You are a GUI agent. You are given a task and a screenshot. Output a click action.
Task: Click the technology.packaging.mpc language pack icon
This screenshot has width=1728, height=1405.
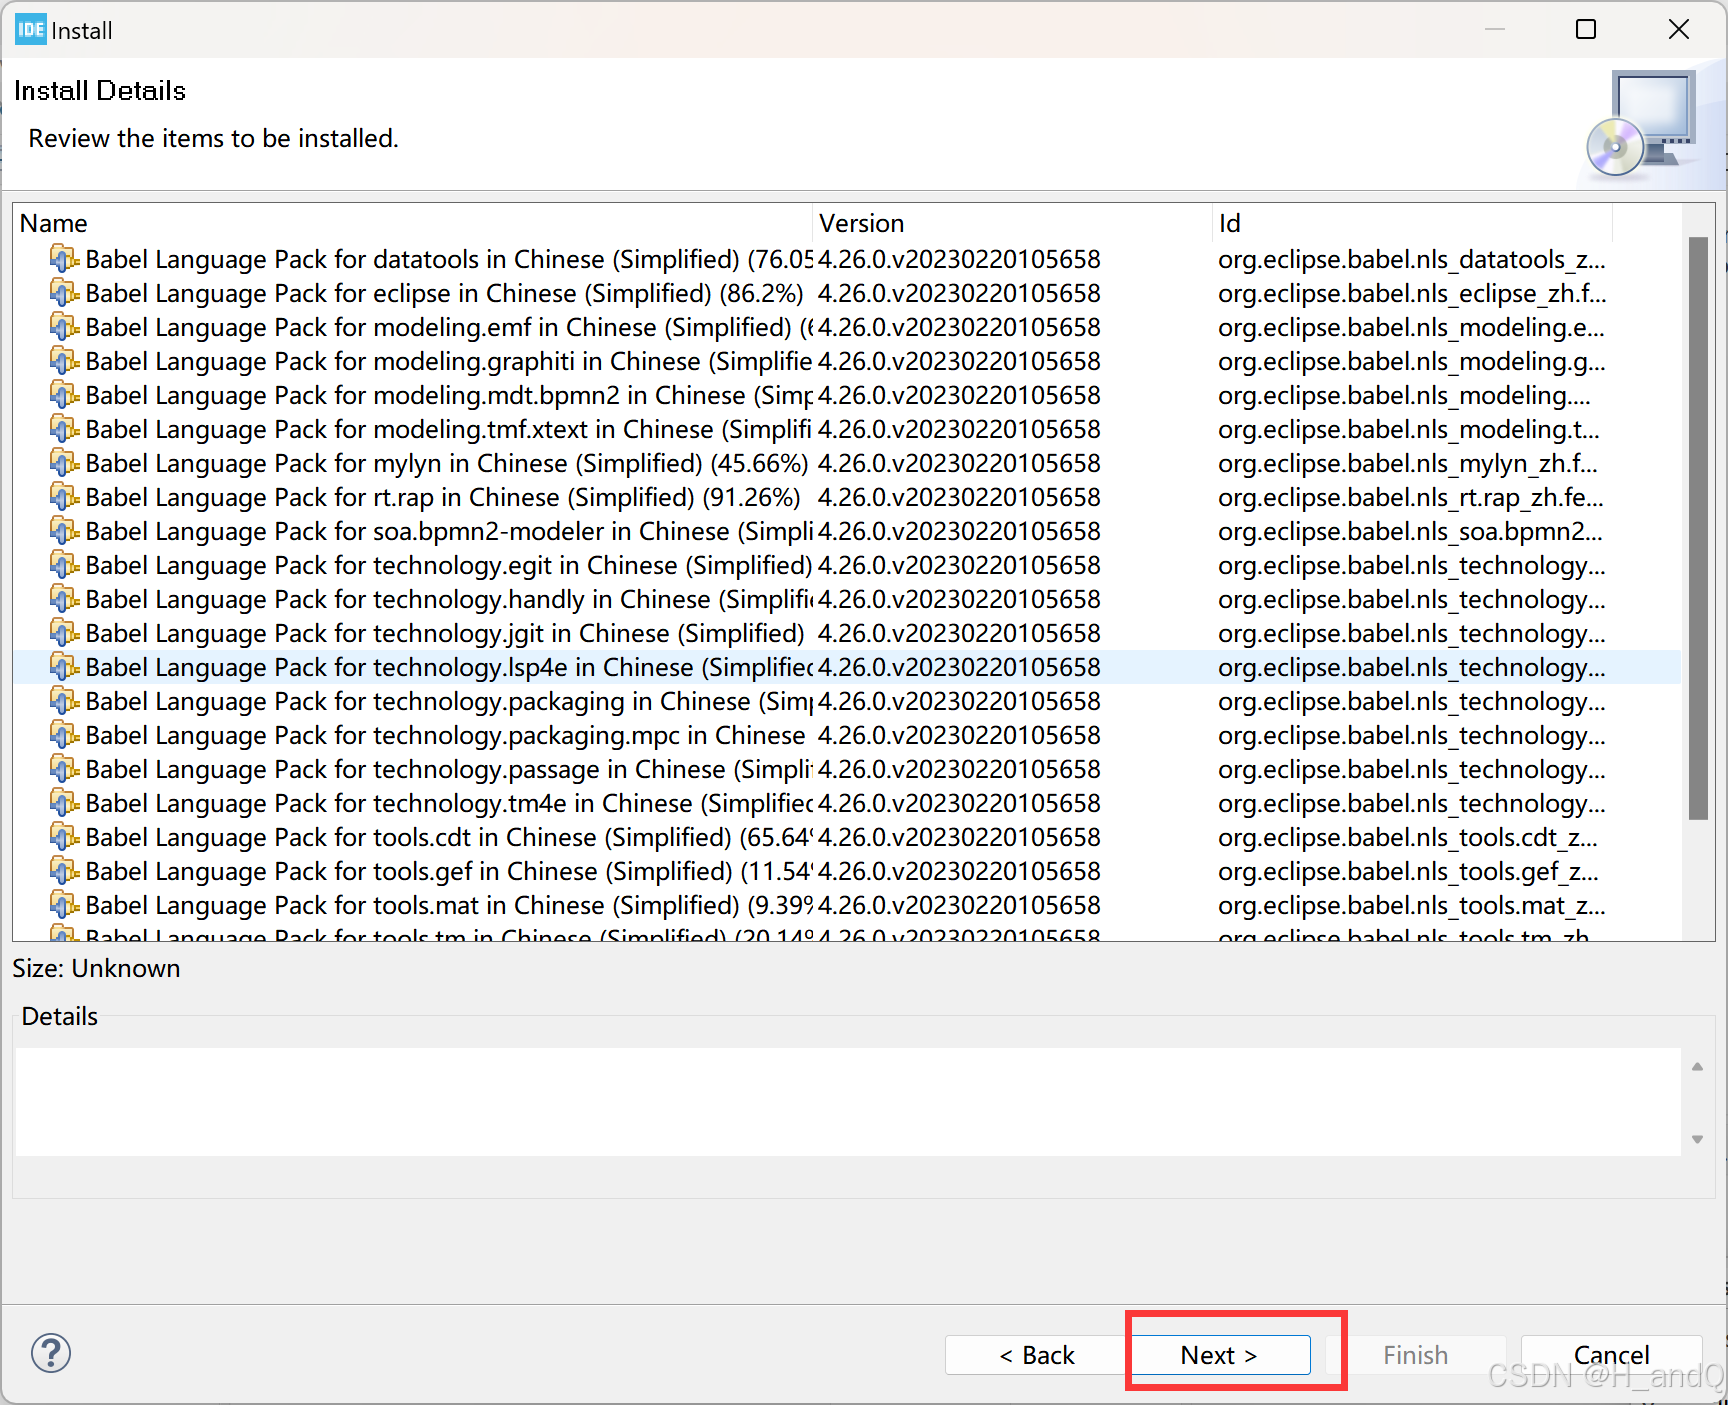[64, 735]
